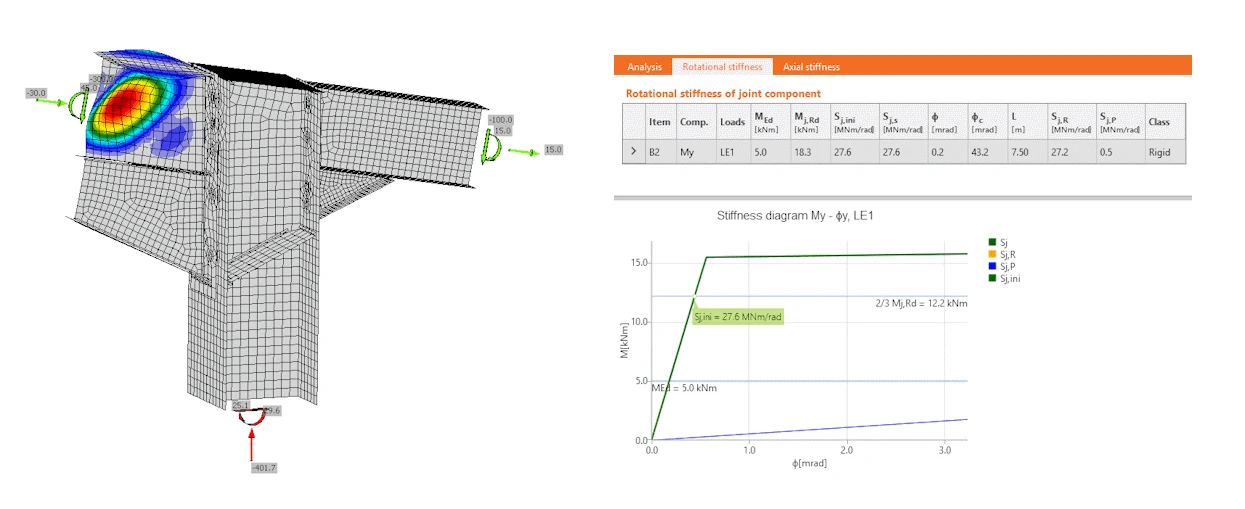The height and width of the screenshot is (509, 1245).
Task: Toggle the Sj,ini legend entry
Action: pyautogui.click(x=1005, y=279)
